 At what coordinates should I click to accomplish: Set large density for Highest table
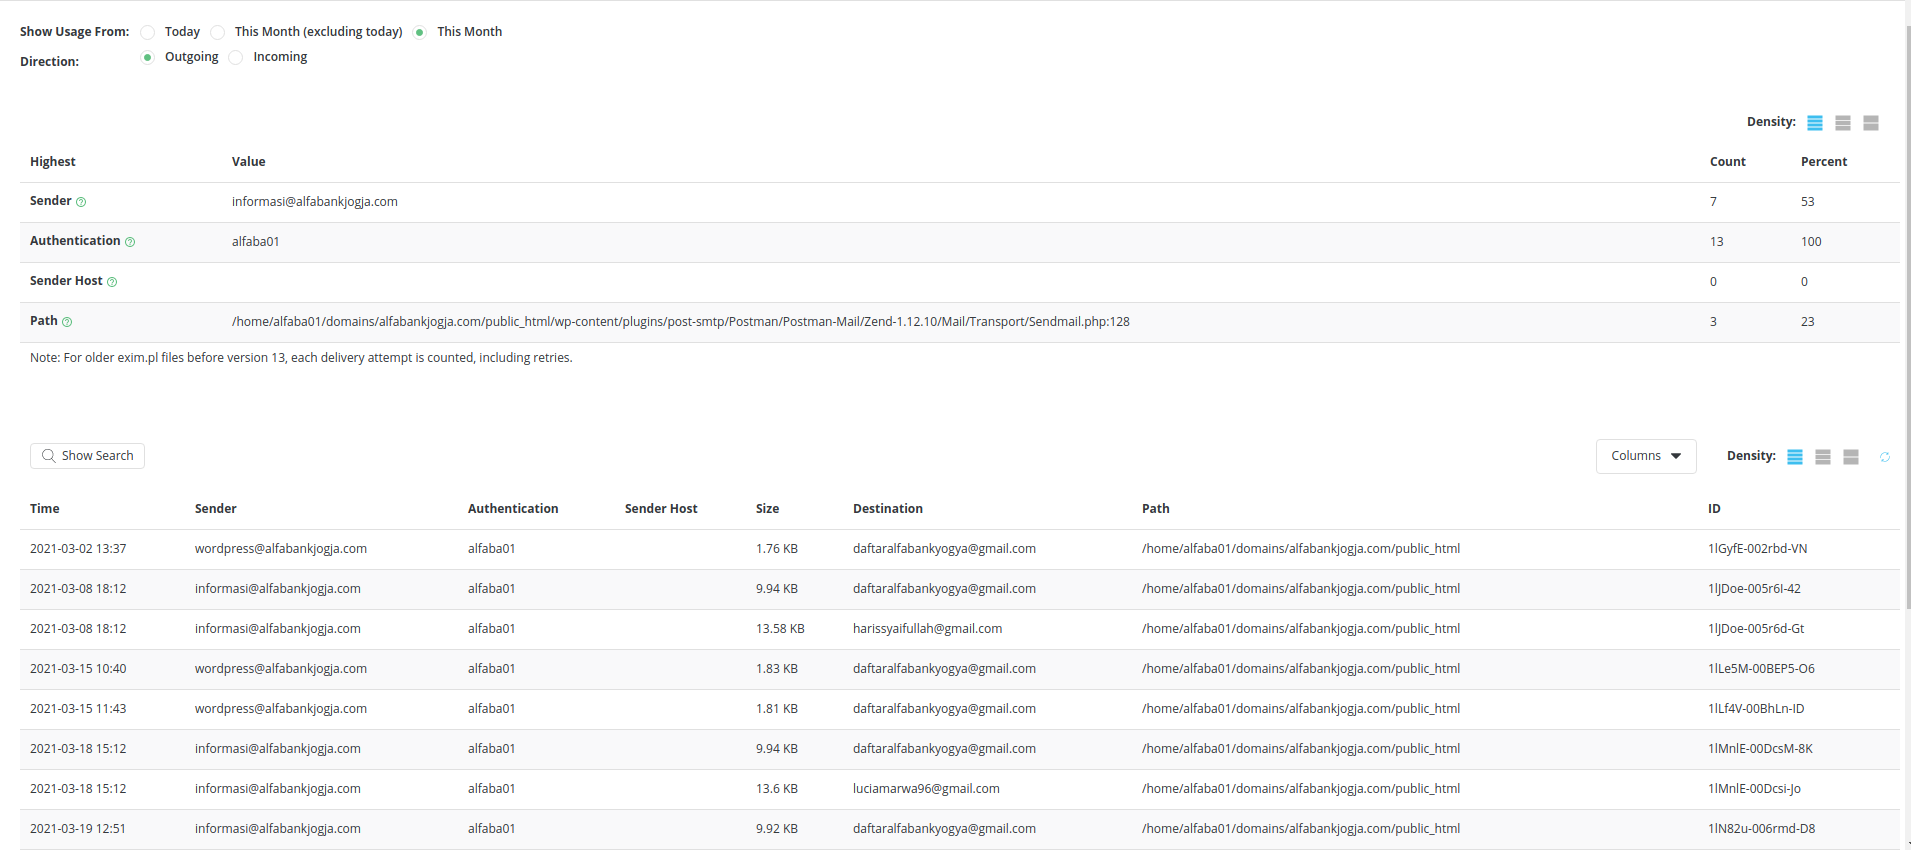pos(1871,123)
